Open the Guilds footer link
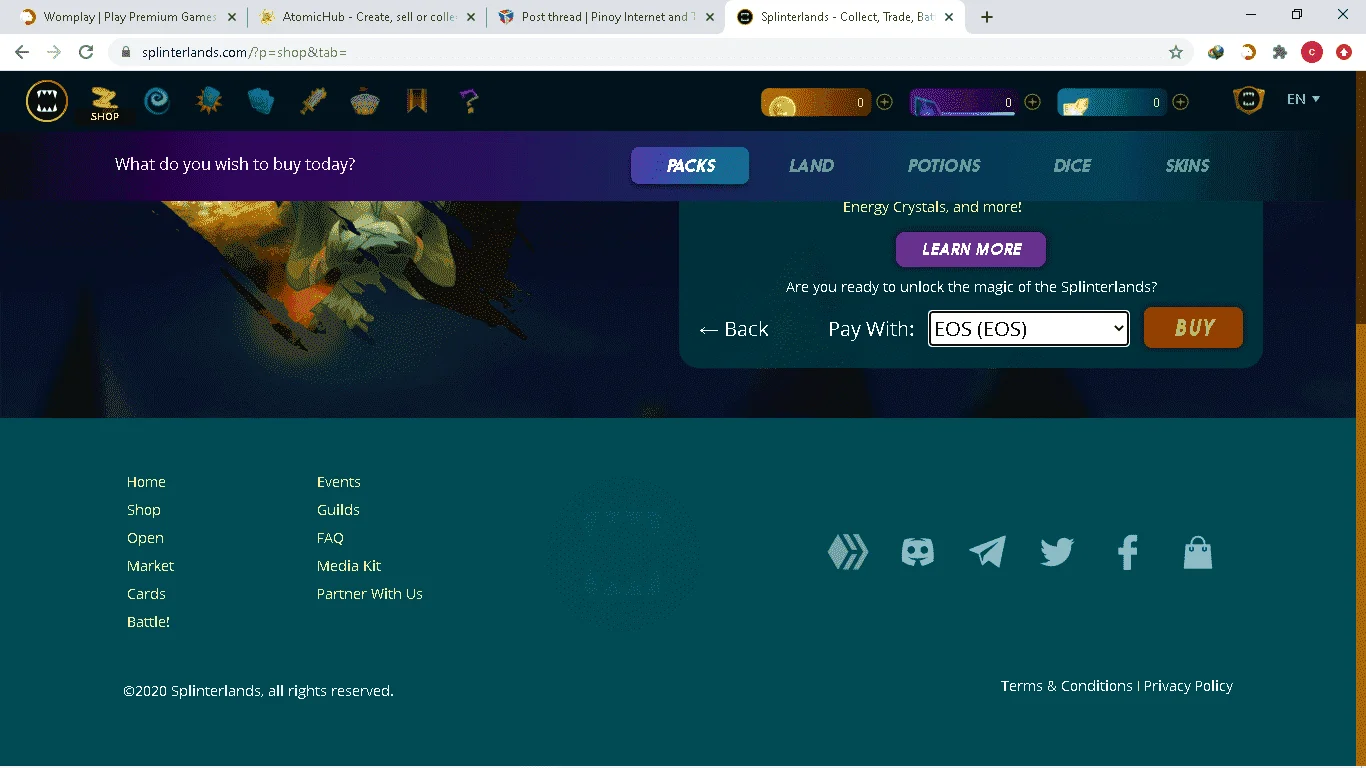The width and height of the screenshot is (1366, 768). [338, 510]
